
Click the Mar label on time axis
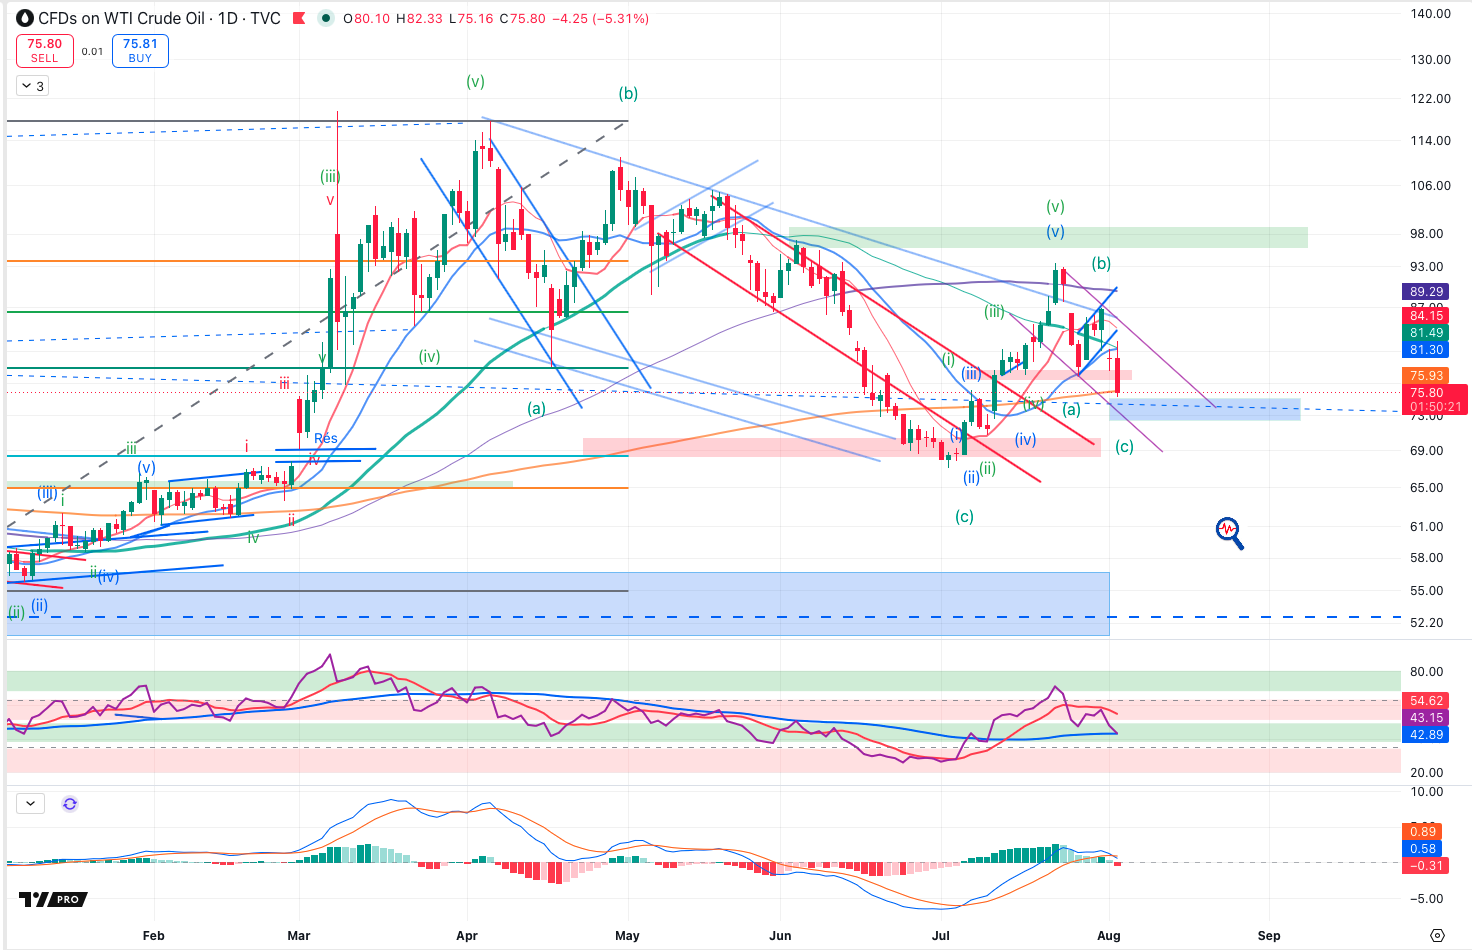[x=299, y=936]
